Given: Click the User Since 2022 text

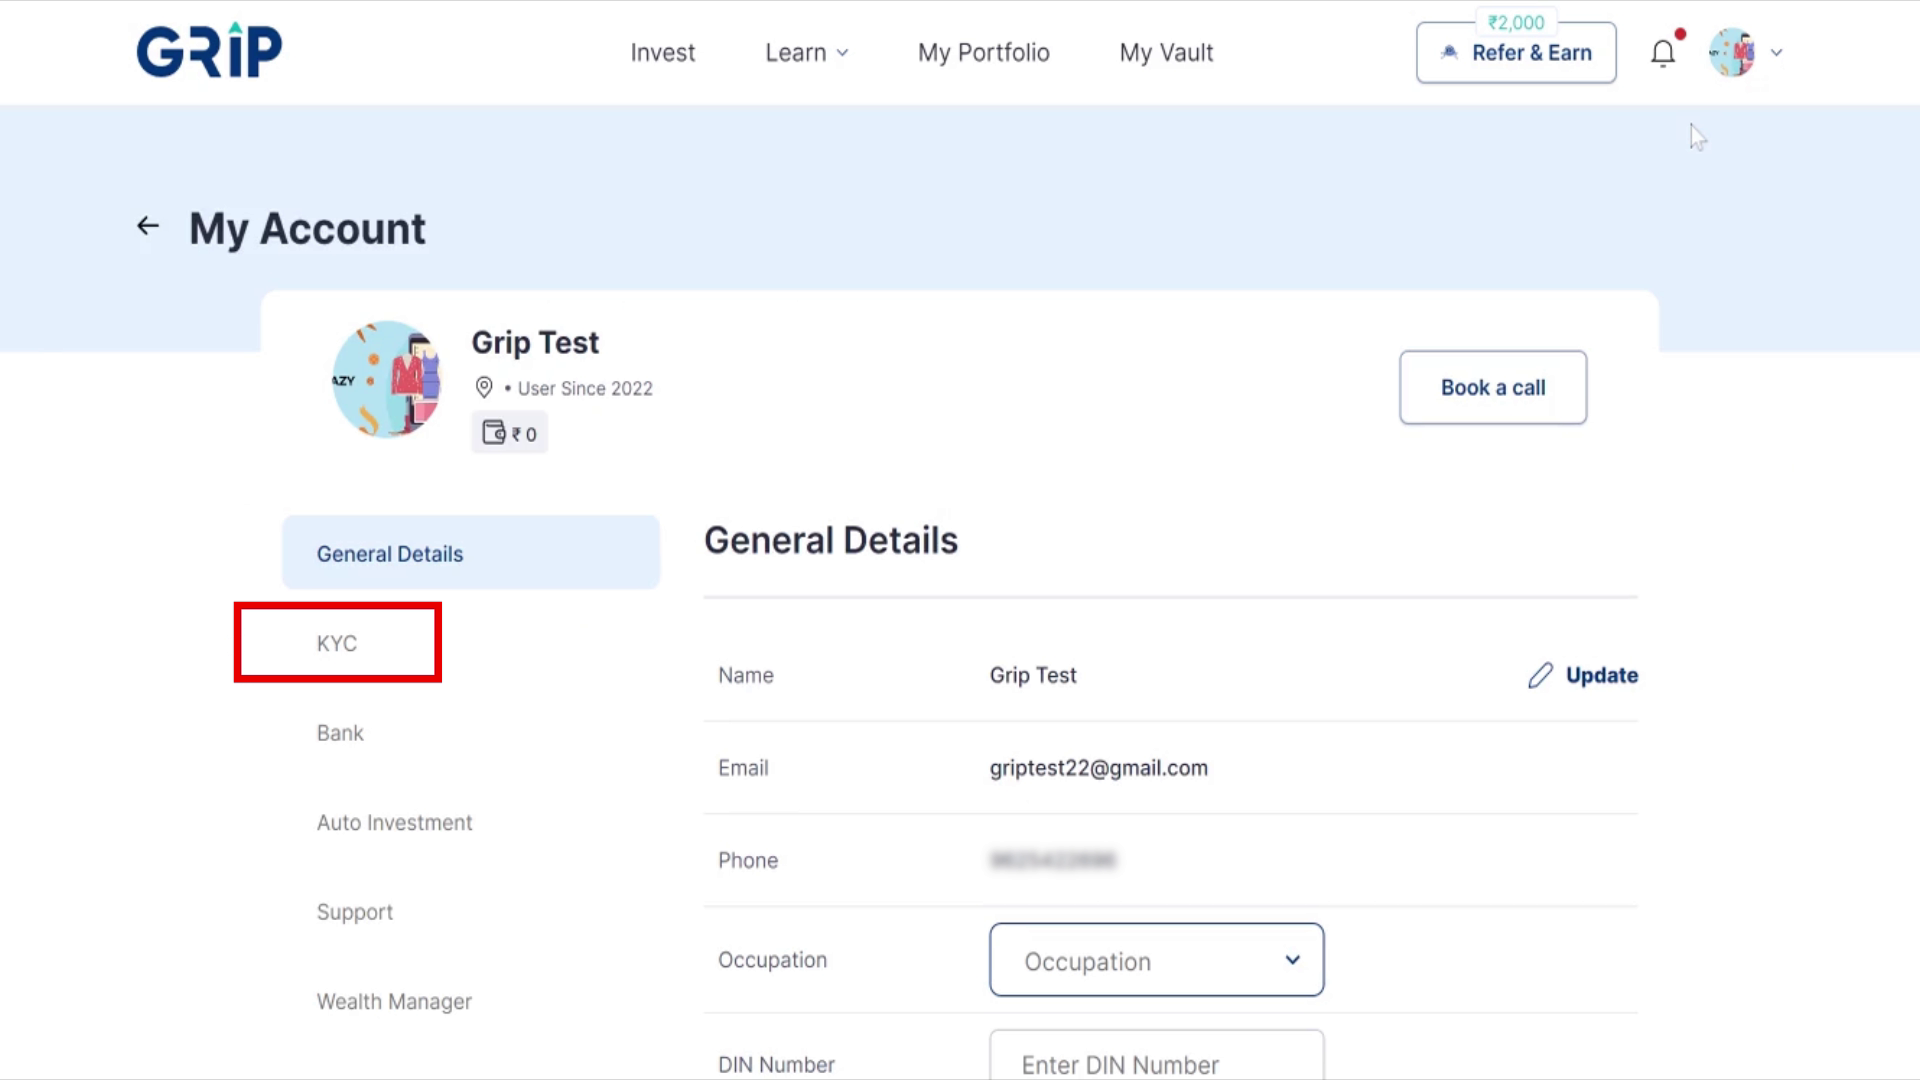Looking at the screenshot, I should 585,388.
